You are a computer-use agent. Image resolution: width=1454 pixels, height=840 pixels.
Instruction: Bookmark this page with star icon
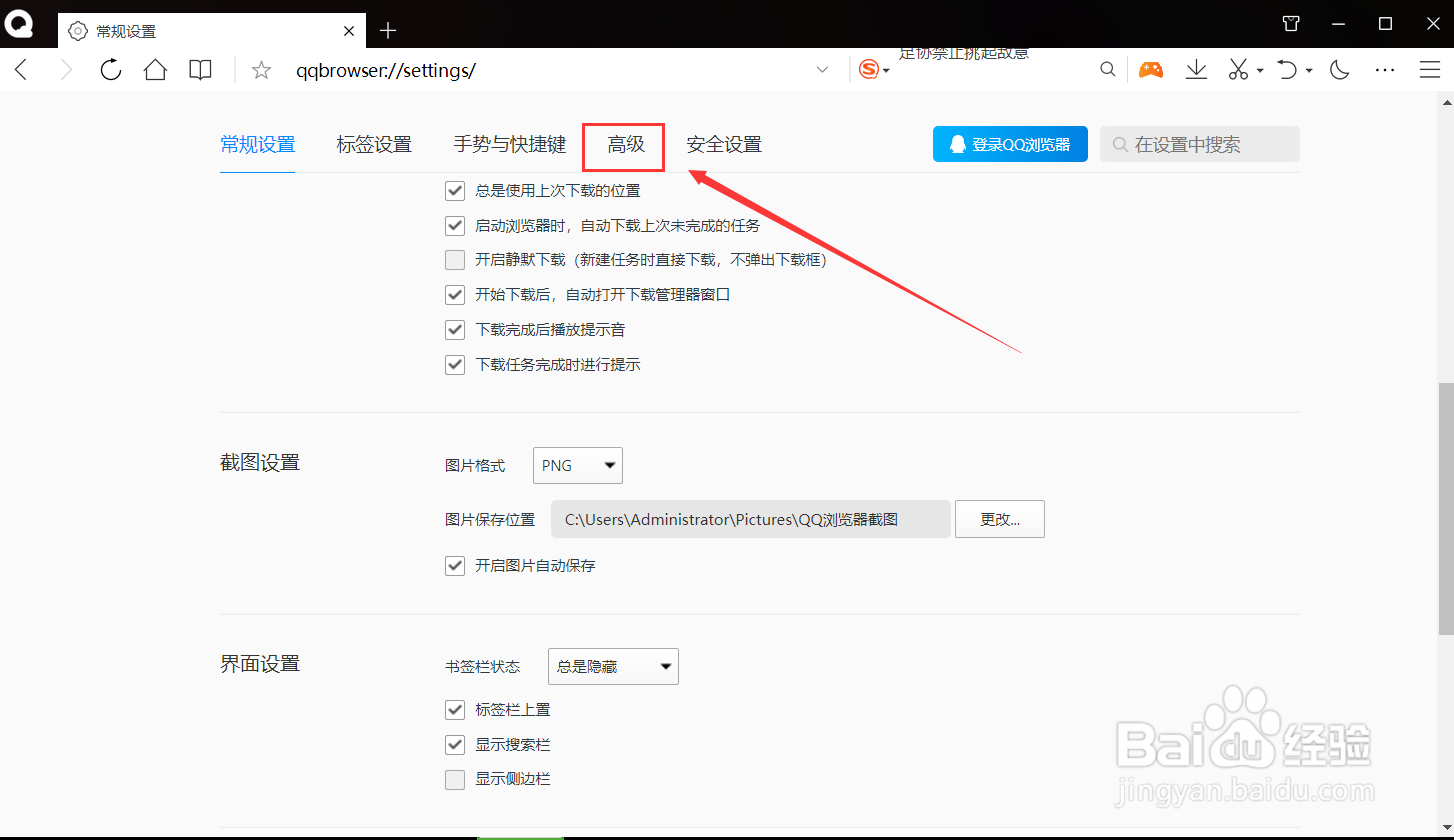coord(261,69)
